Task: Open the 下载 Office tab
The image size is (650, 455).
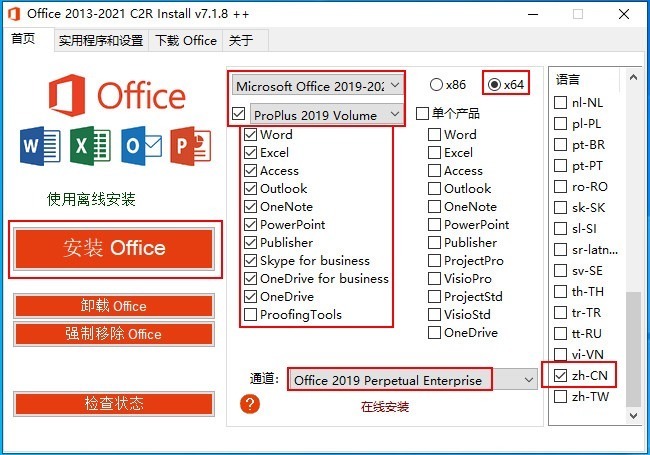Action: point(185,41)
